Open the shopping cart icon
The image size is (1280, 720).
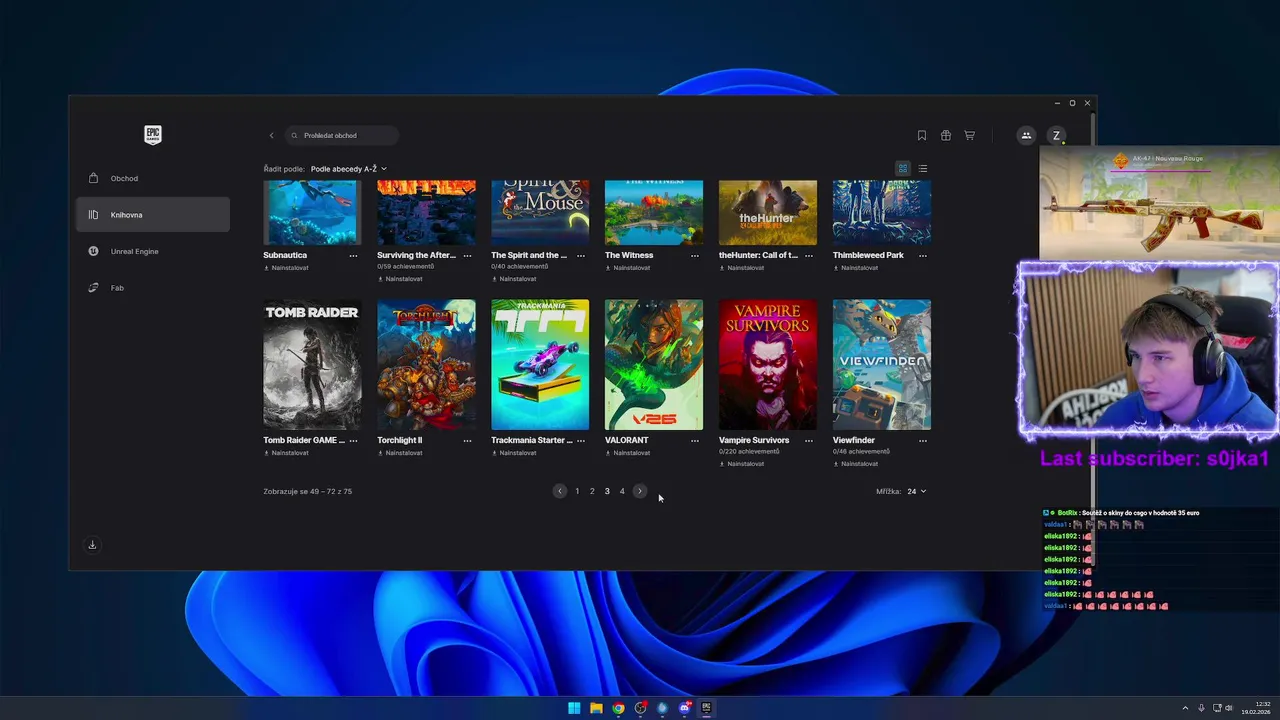coord(969,135)
